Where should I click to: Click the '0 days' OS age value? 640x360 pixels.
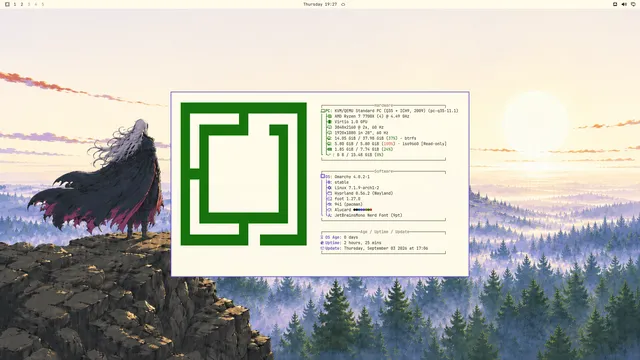pos(351,237)
